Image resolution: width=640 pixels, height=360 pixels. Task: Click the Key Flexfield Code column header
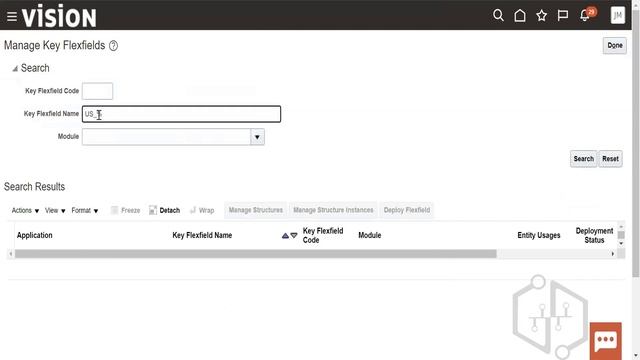point(323,236)
